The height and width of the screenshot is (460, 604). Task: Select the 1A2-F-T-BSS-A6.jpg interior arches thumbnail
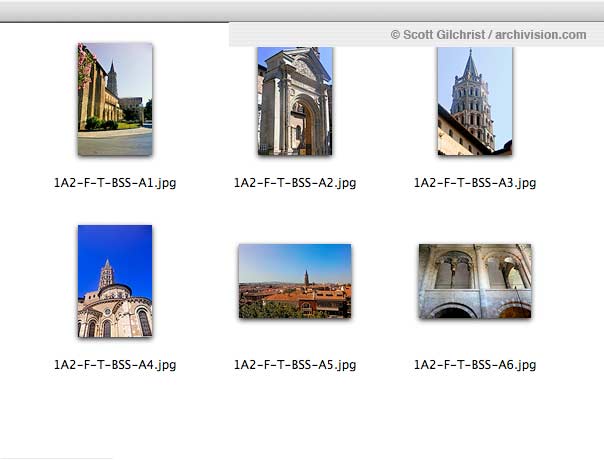tap(475, 281)
